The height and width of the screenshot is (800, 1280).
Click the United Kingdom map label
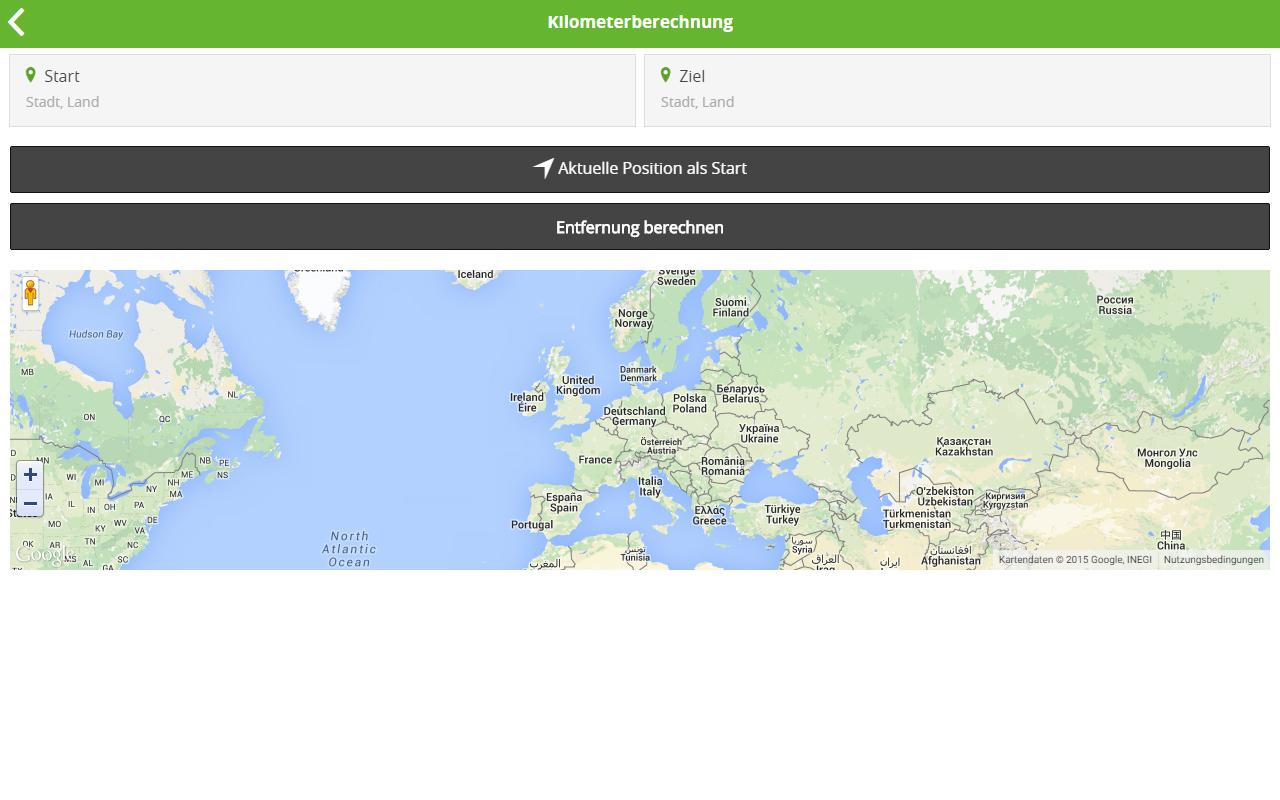578,385
